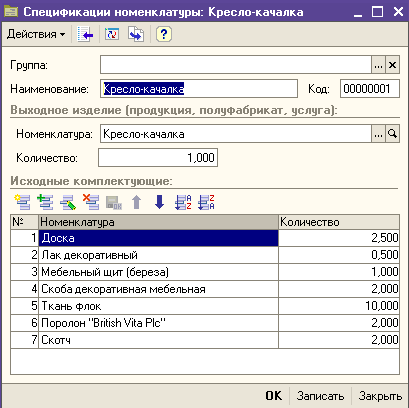409x408 pixels.
Task: Click the Количество field showing 1,000
Action: (x=158, y=158)
